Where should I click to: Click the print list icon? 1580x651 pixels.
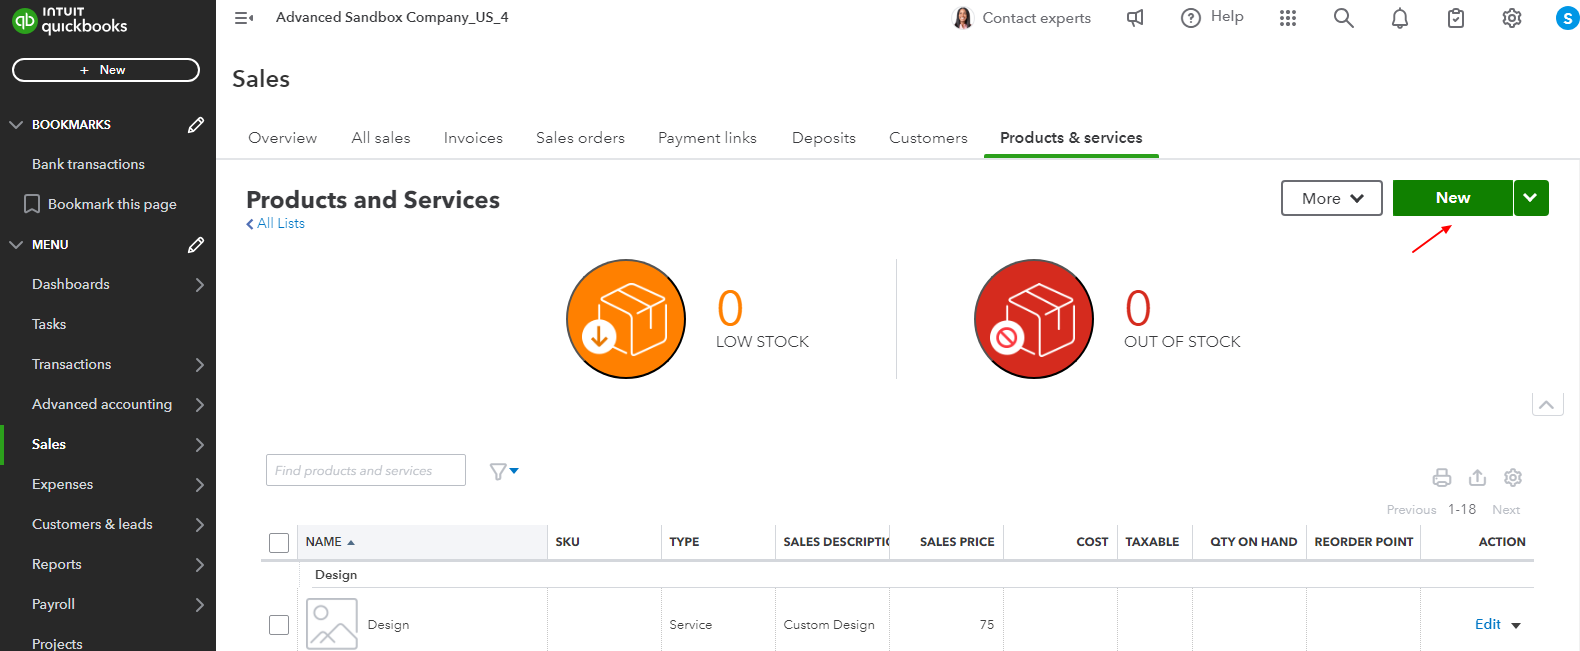click(x=1441, y=478)
